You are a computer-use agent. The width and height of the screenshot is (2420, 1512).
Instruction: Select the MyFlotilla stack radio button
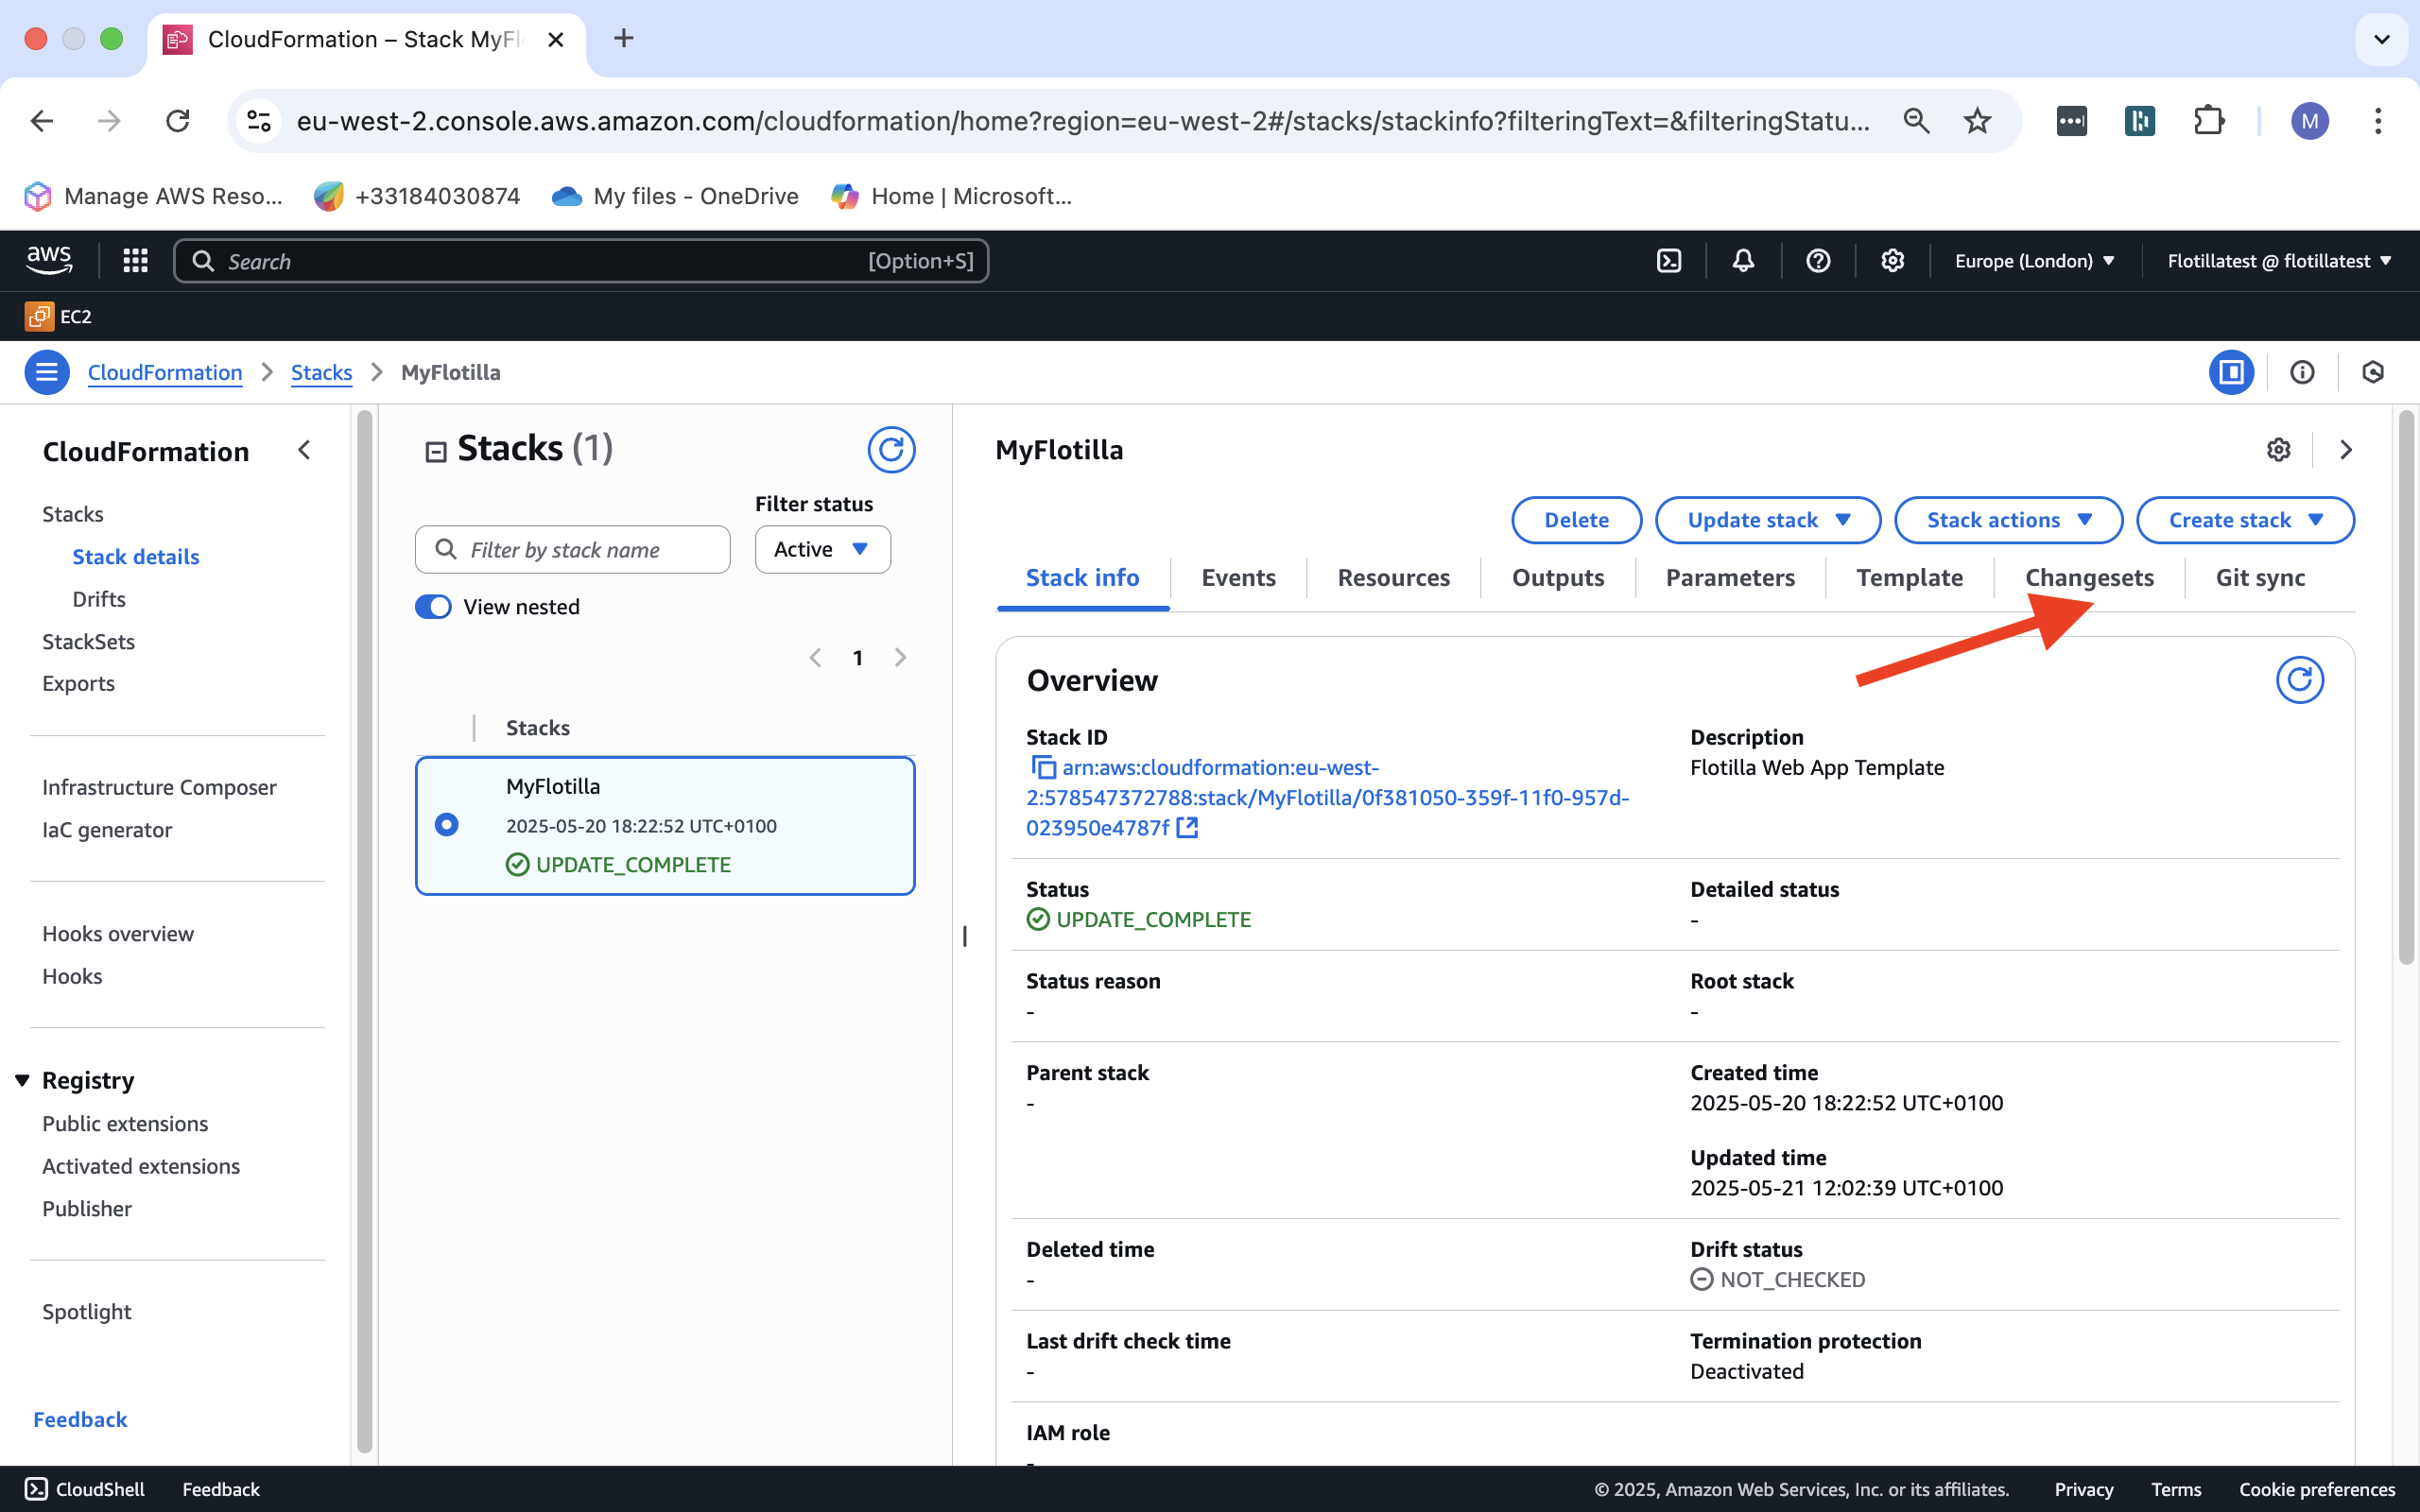[x=447, y=824]
